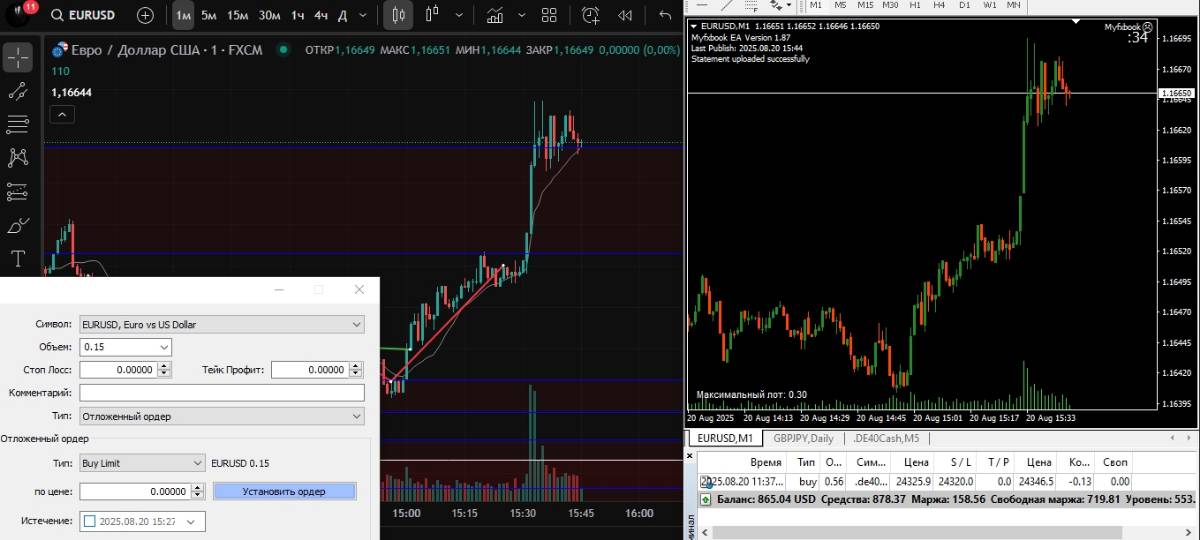This screenshot has height=540, width=1200.
Task: Start bar replay with rewind icon
Action: [625, 15]
